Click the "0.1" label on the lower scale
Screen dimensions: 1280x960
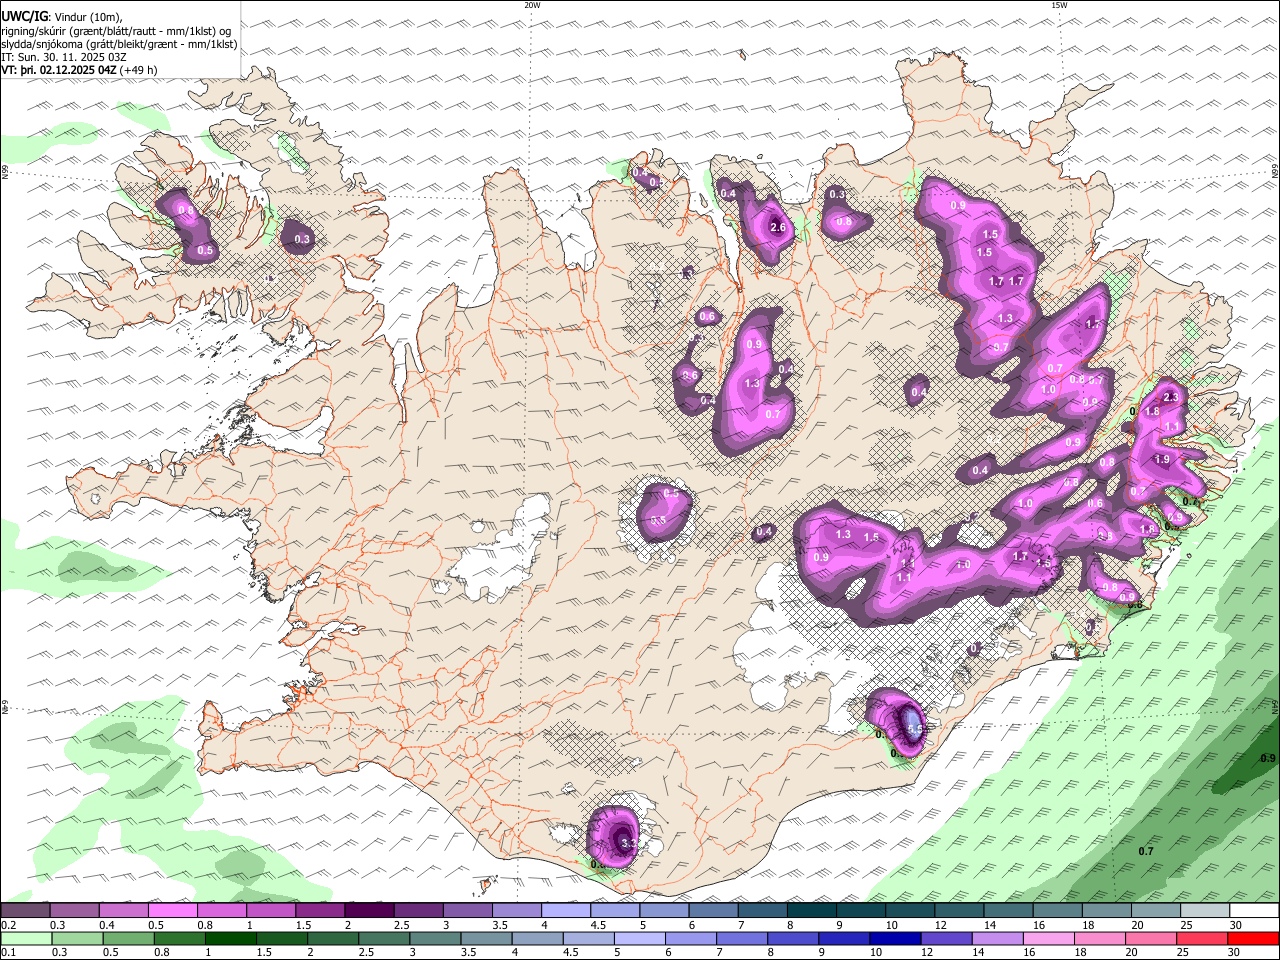9,952
